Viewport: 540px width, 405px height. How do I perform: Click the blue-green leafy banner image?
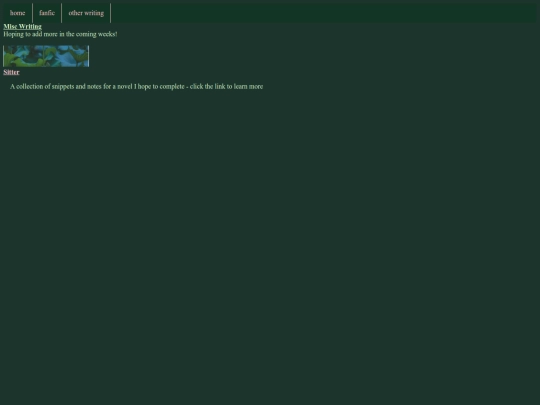[x=46, y=56]
